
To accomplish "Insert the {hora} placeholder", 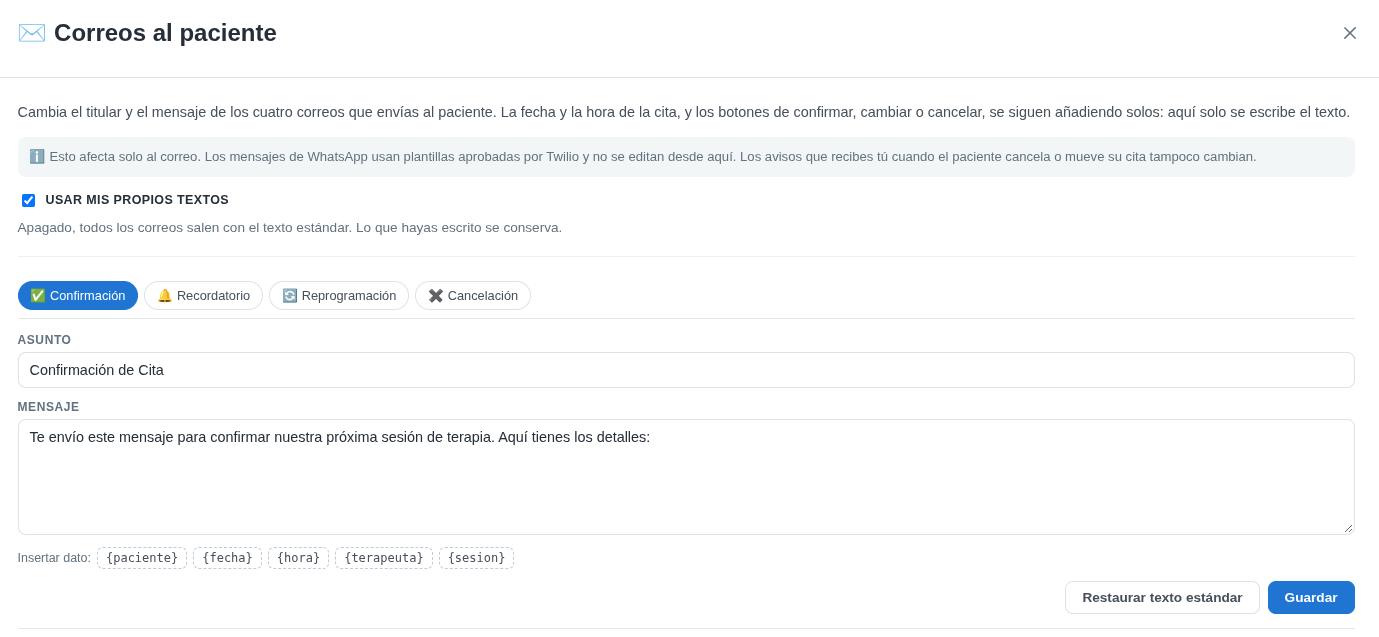I will pyautogui.click(x=298, y=558).
